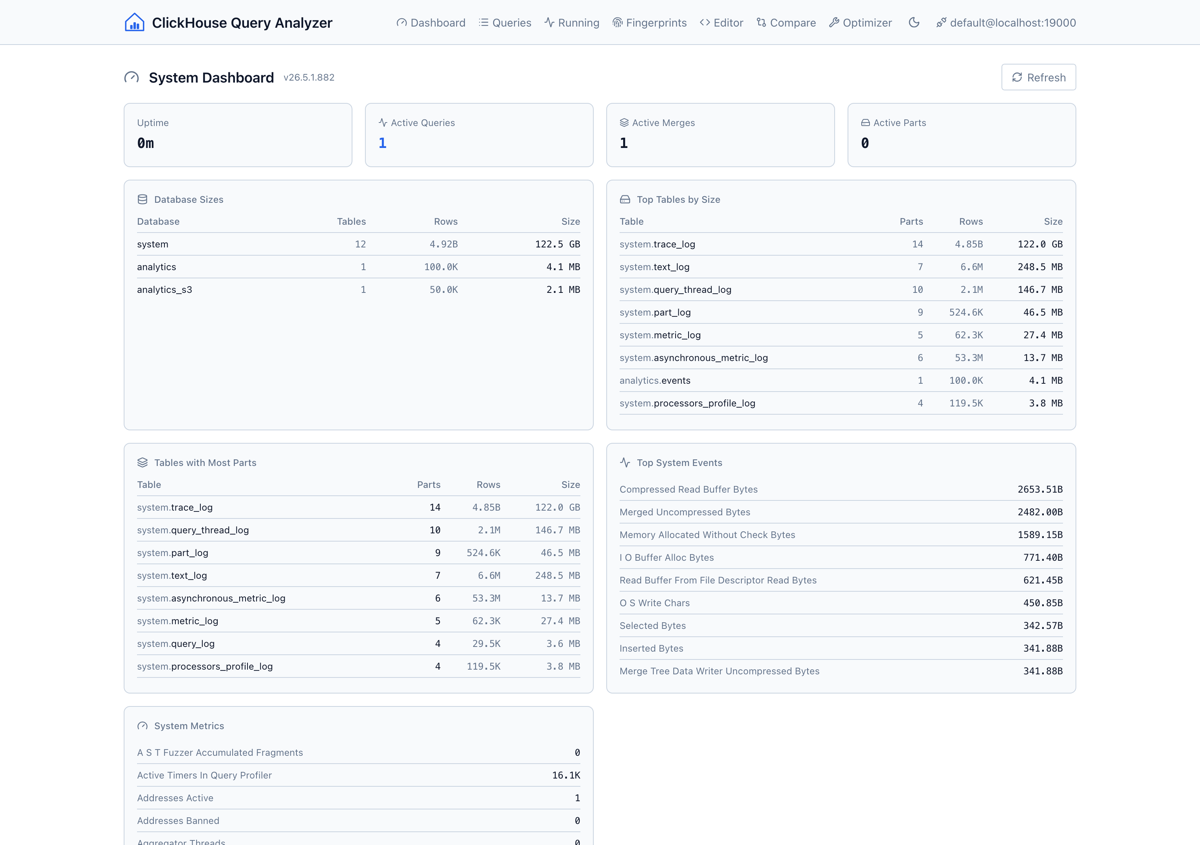Viewport: 1200px width, 845px height.
Task: Click analytics.events table row
Action: tap(841, 381)
